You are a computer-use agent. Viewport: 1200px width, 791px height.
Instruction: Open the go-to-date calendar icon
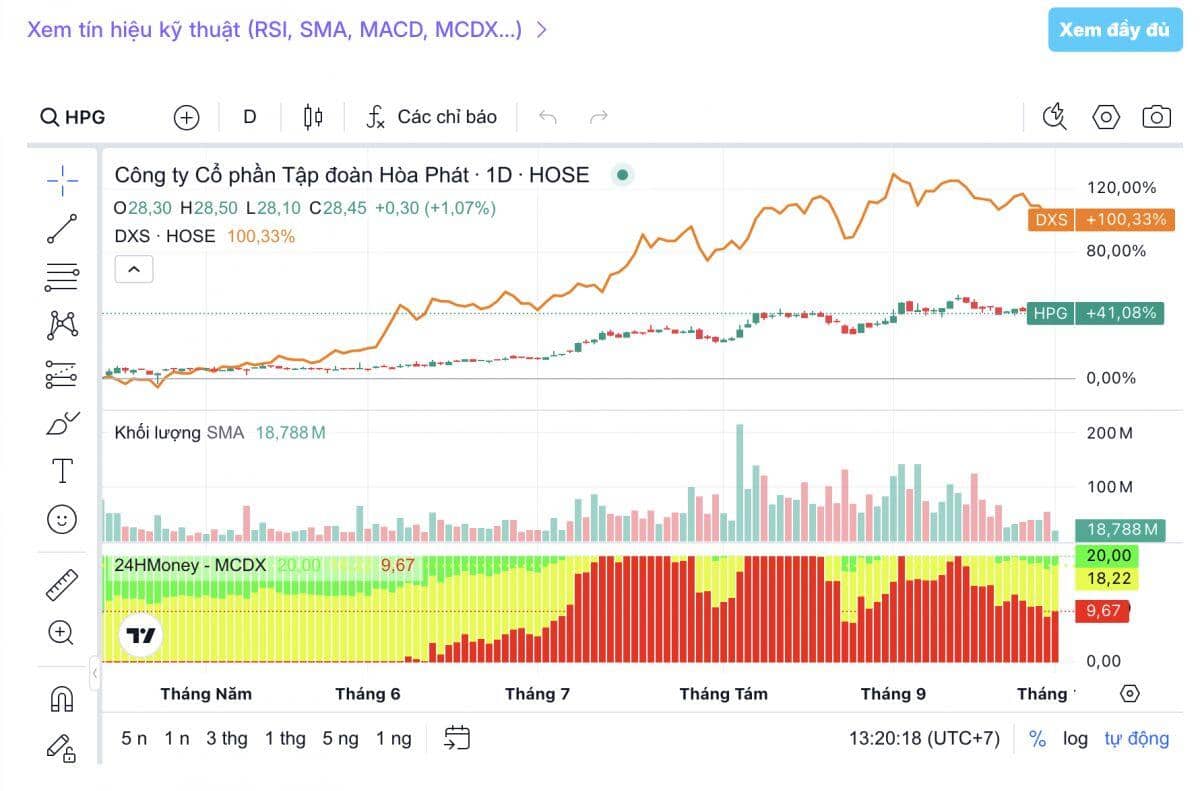click(x=457, y=738)
